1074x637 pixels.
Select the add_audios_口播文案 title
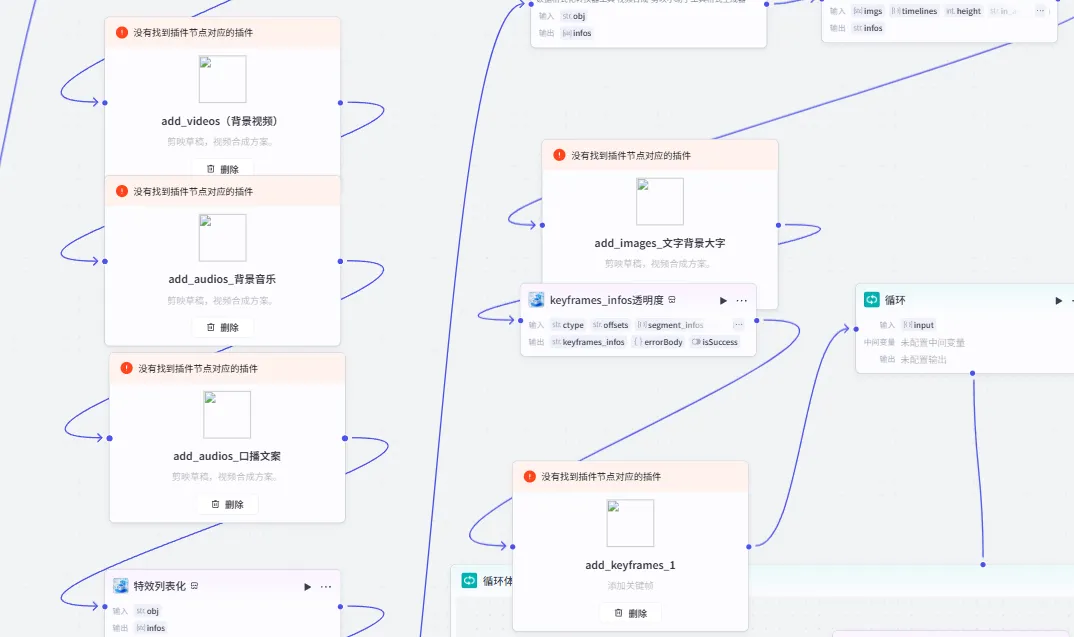tap(227, 456)
